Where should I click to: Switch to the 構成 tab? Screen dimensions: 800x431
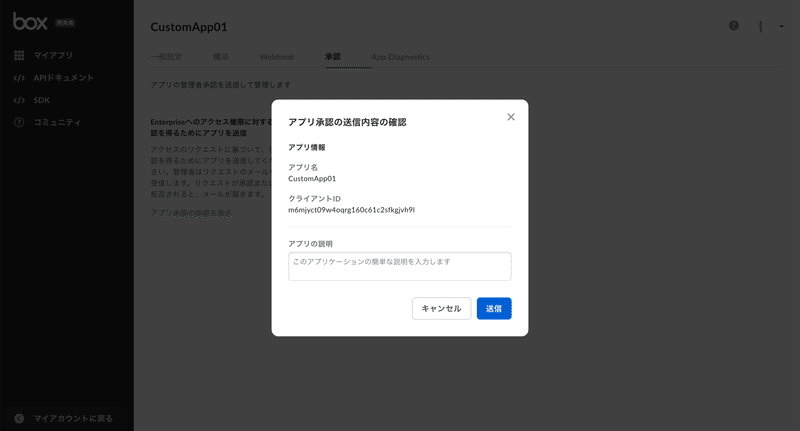[221, 57]
